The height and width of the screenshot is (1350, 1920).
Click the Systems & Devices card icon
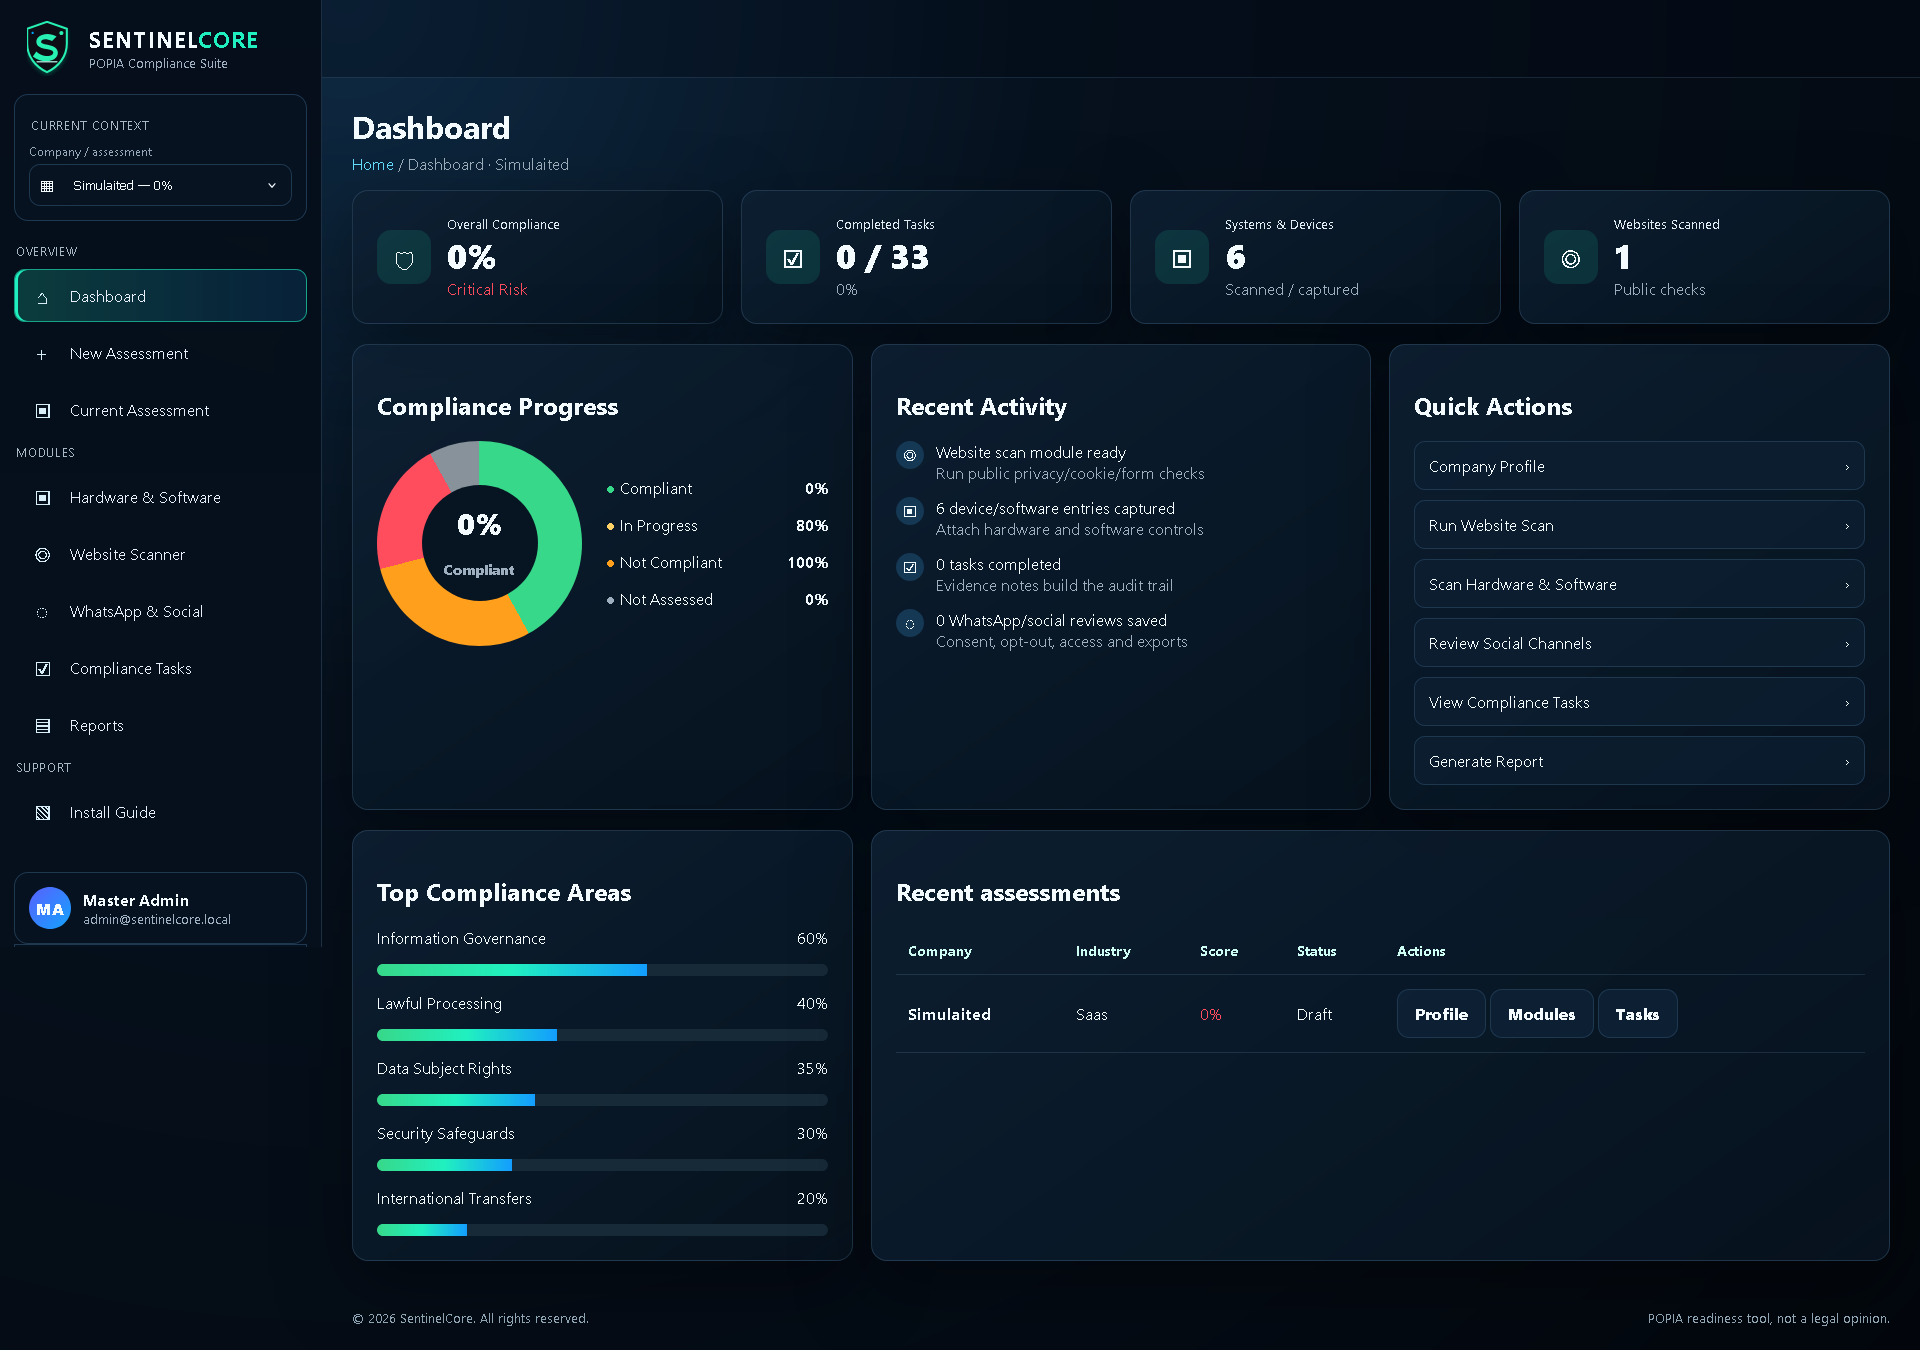point(1182,258)
